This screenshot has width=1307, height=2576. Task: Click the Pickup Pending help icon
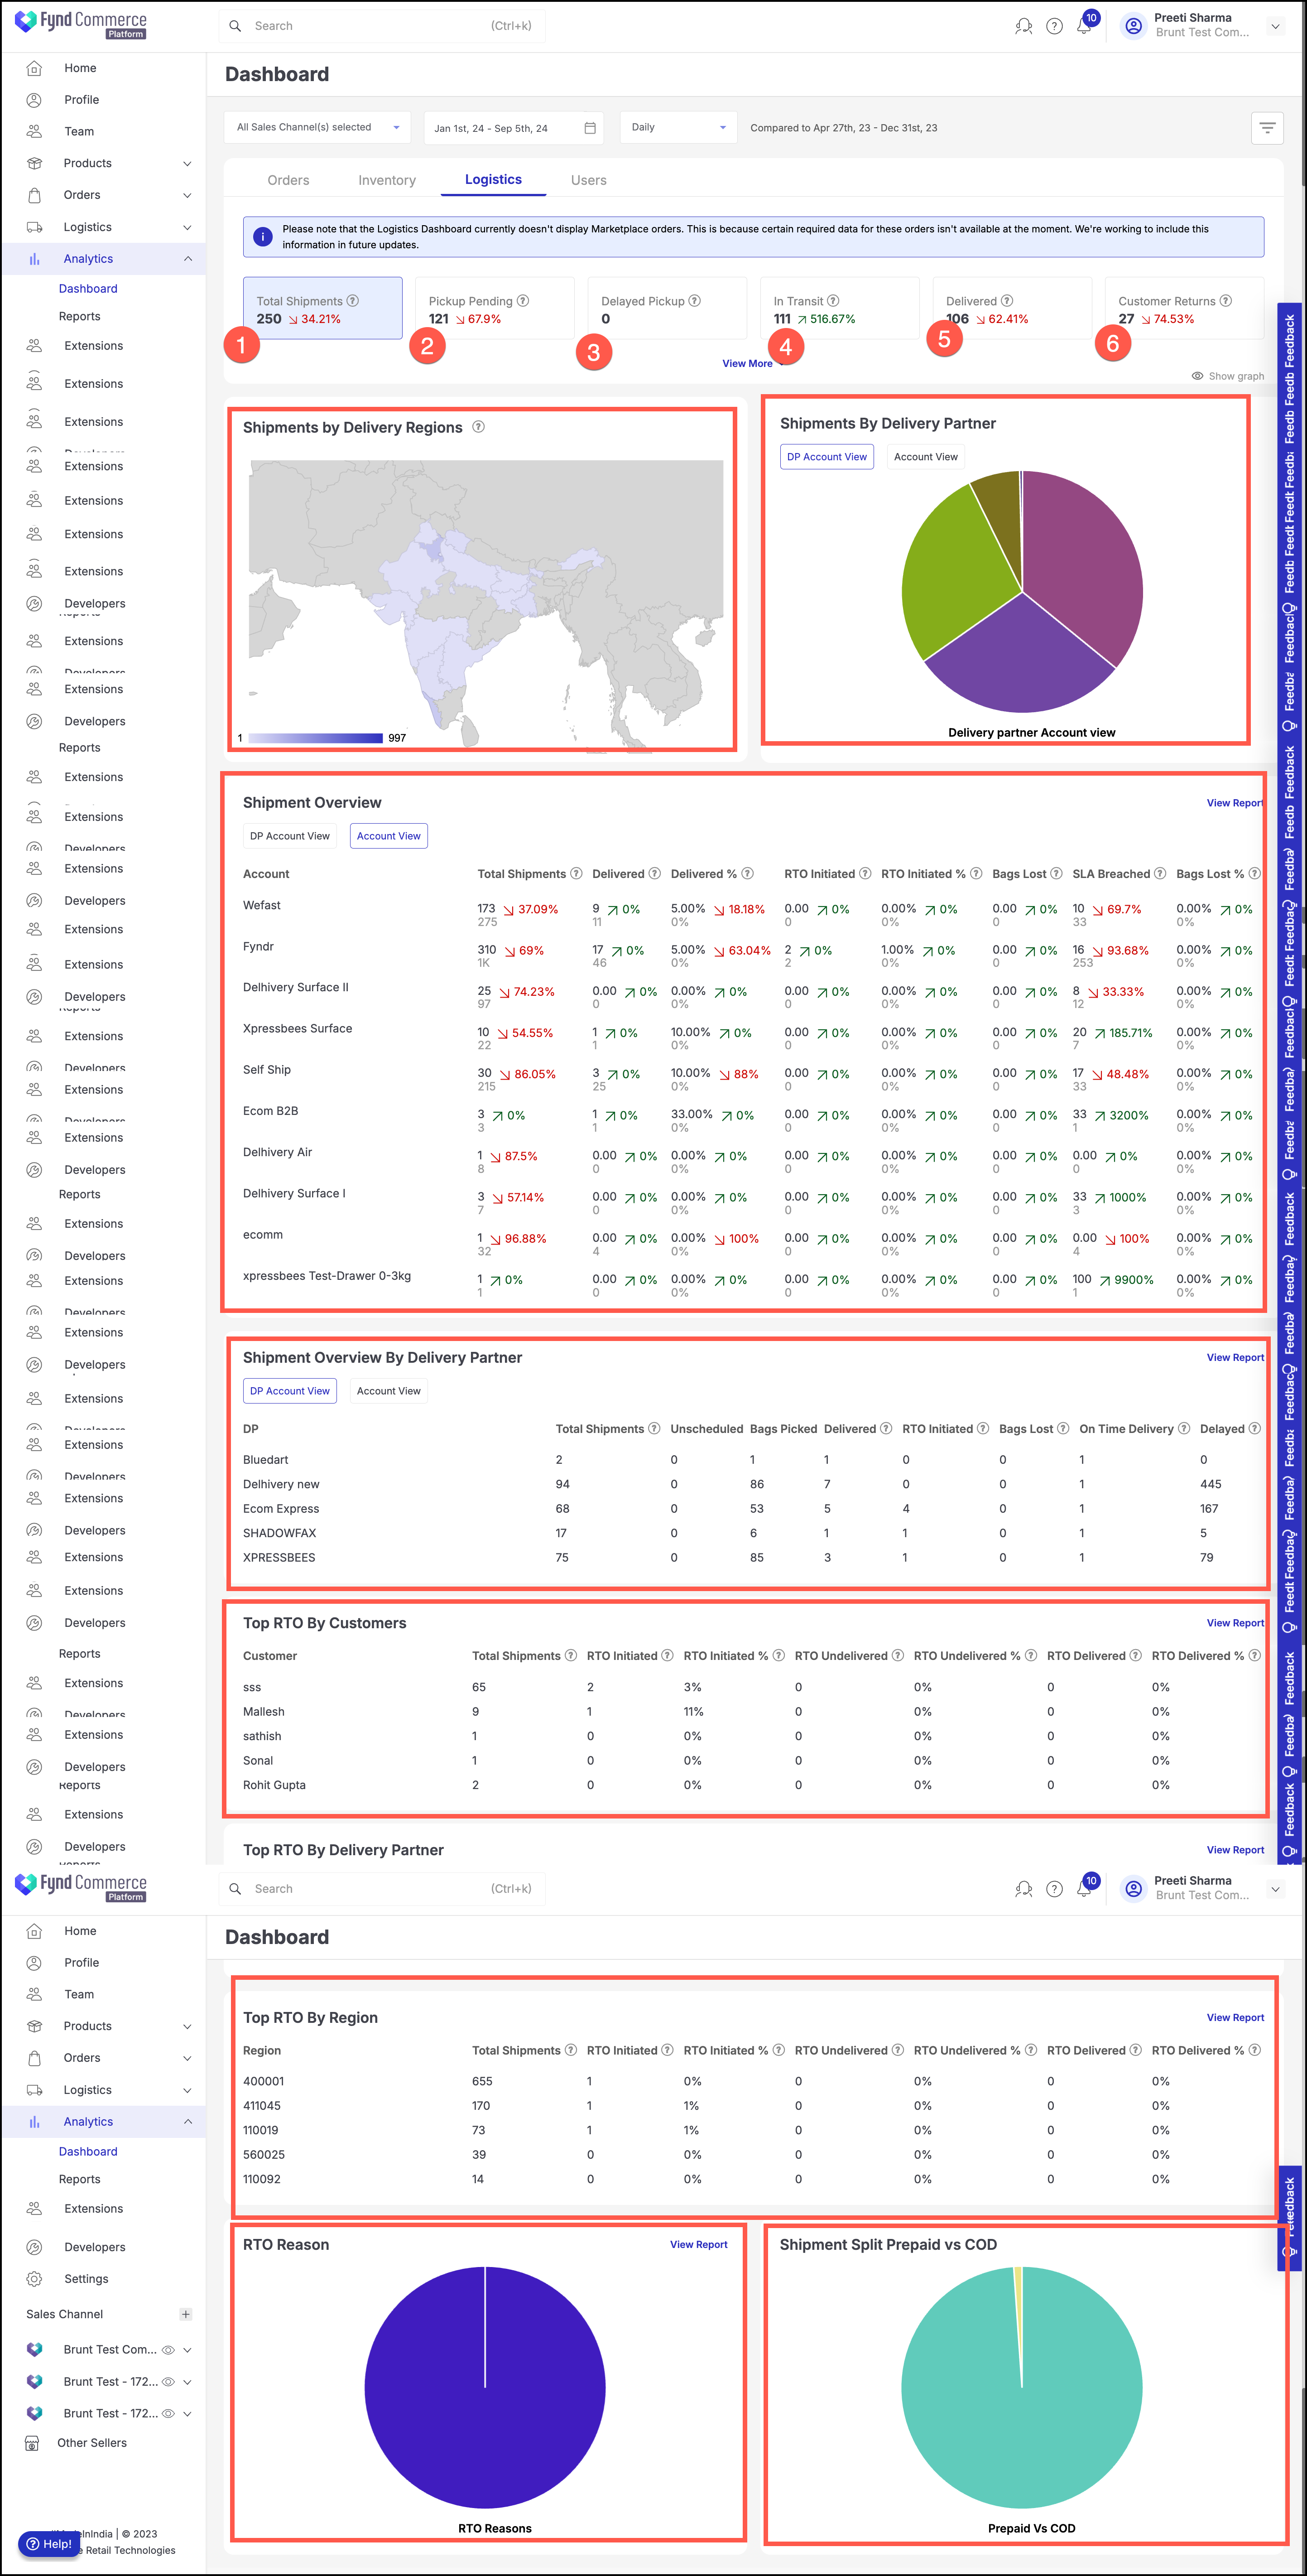click(523, 301)
